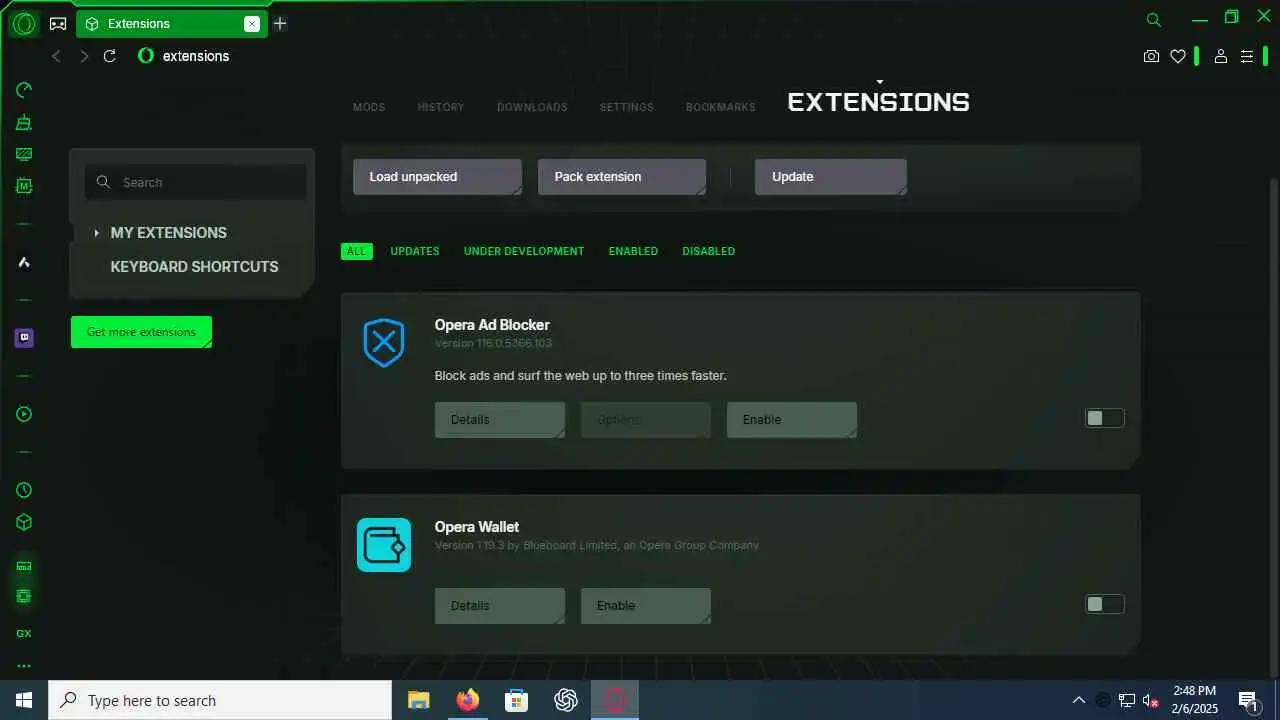Open History clock icon in sidebar
Screen dimensions: 1280x720
[x=24, y=490]
